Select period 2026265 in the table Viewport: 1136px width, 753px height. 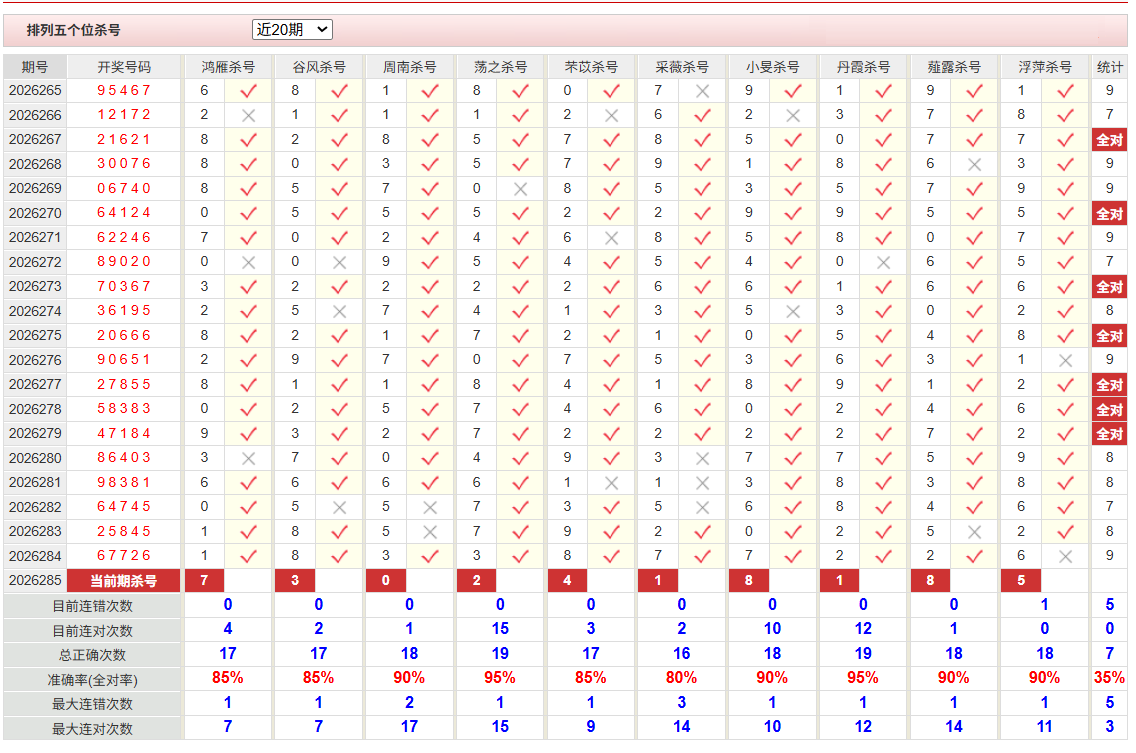coord(35,91)
